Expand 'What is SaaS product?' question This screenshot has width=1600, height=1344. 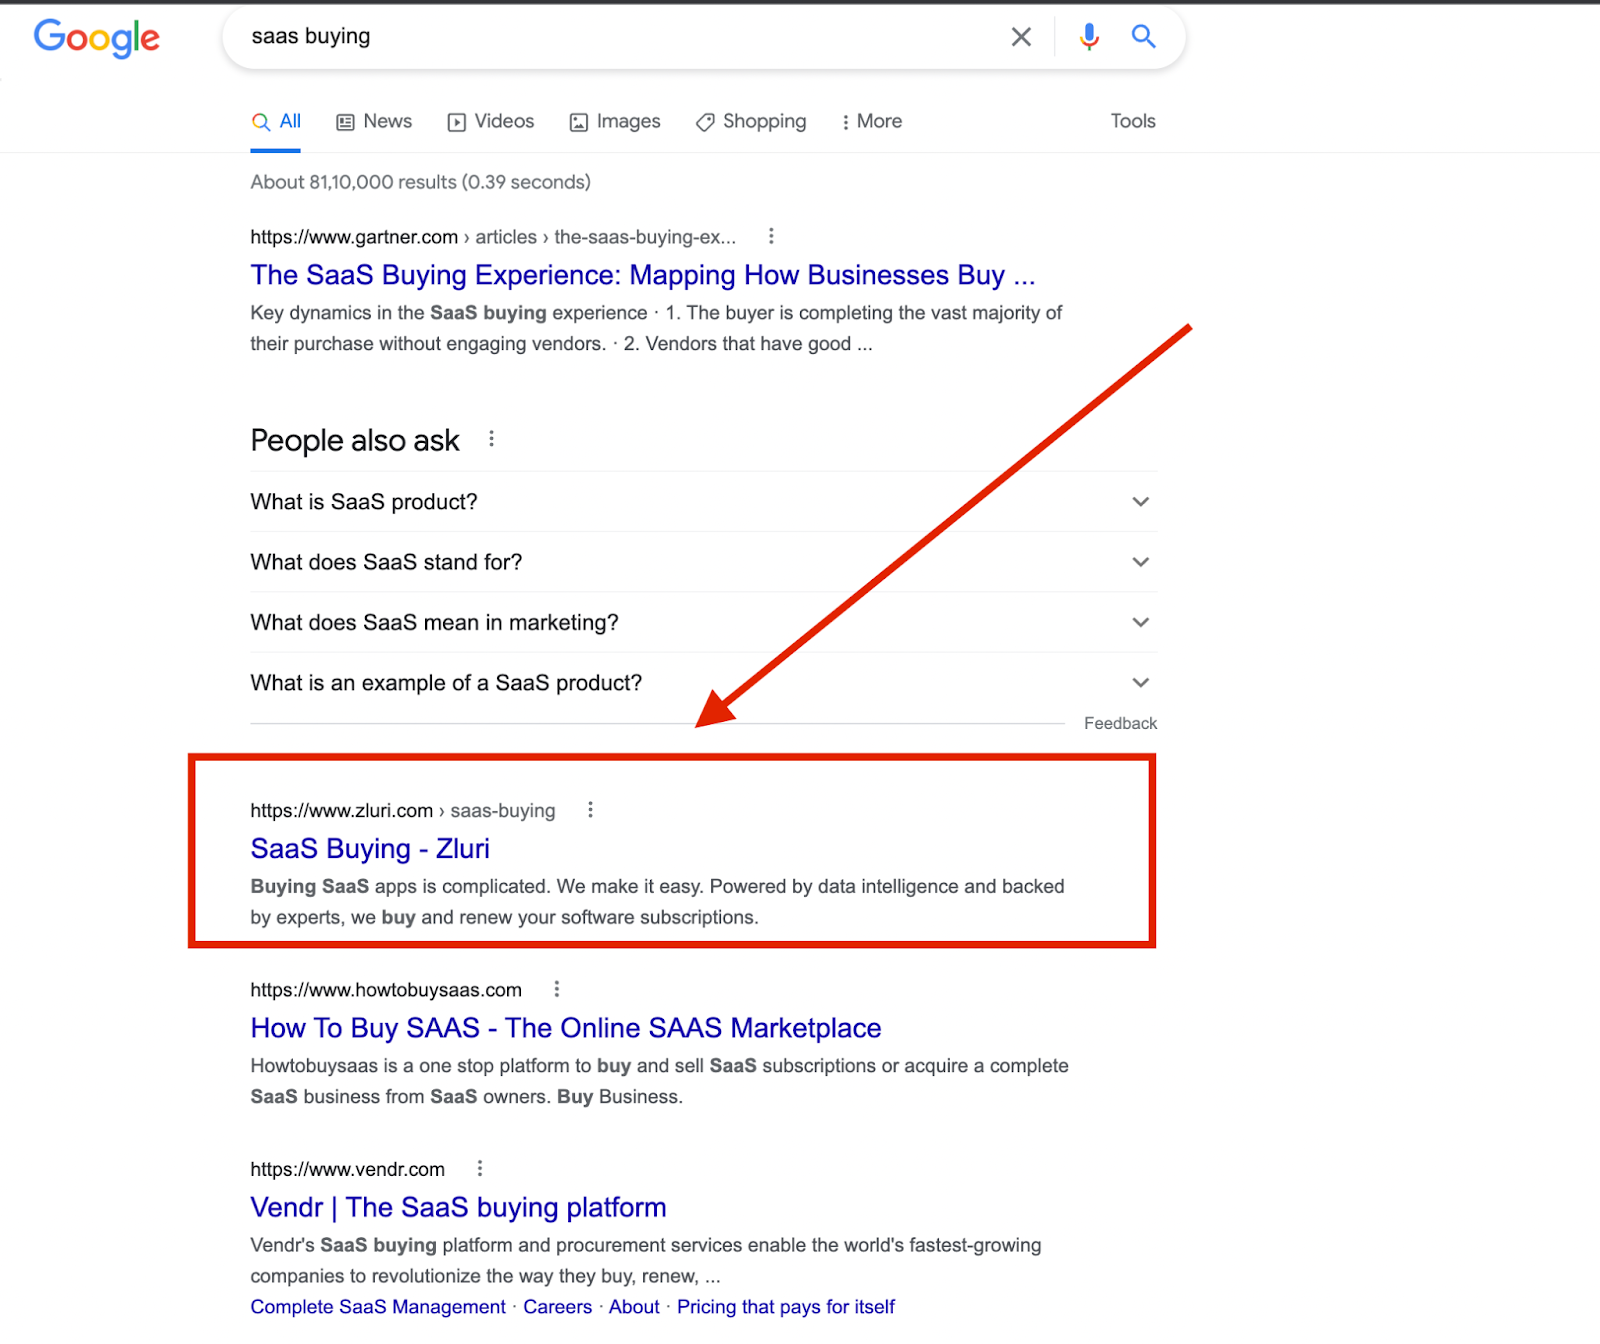click(704, 501)
